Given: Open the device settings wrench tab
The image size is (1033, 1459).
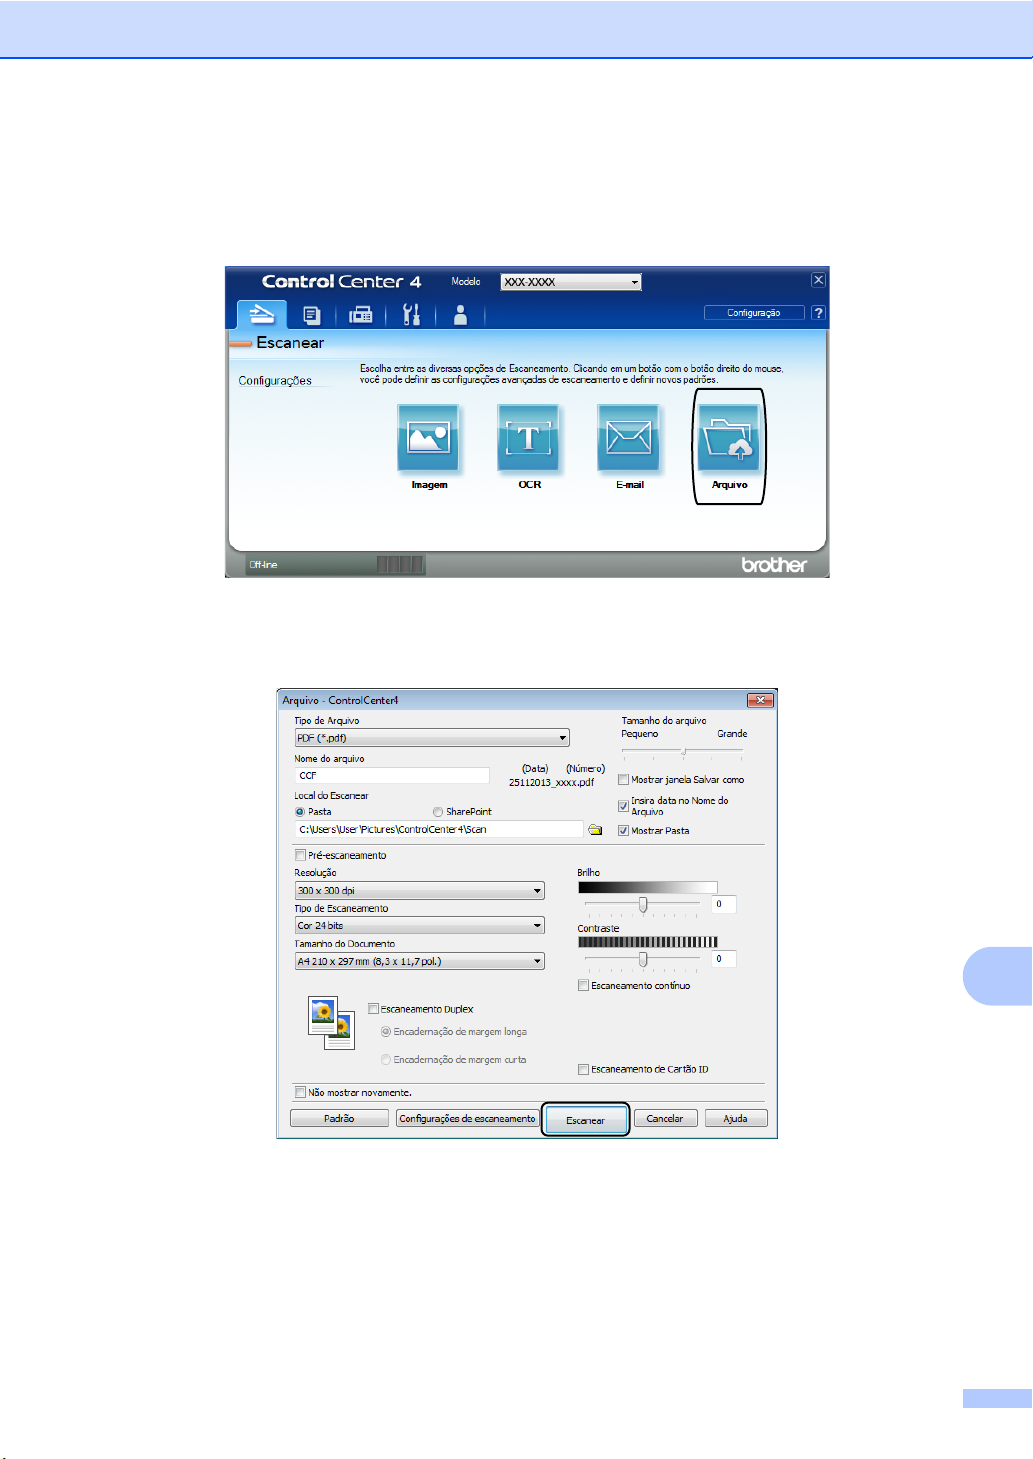Looking at the screenshot, I should (411, 315).
